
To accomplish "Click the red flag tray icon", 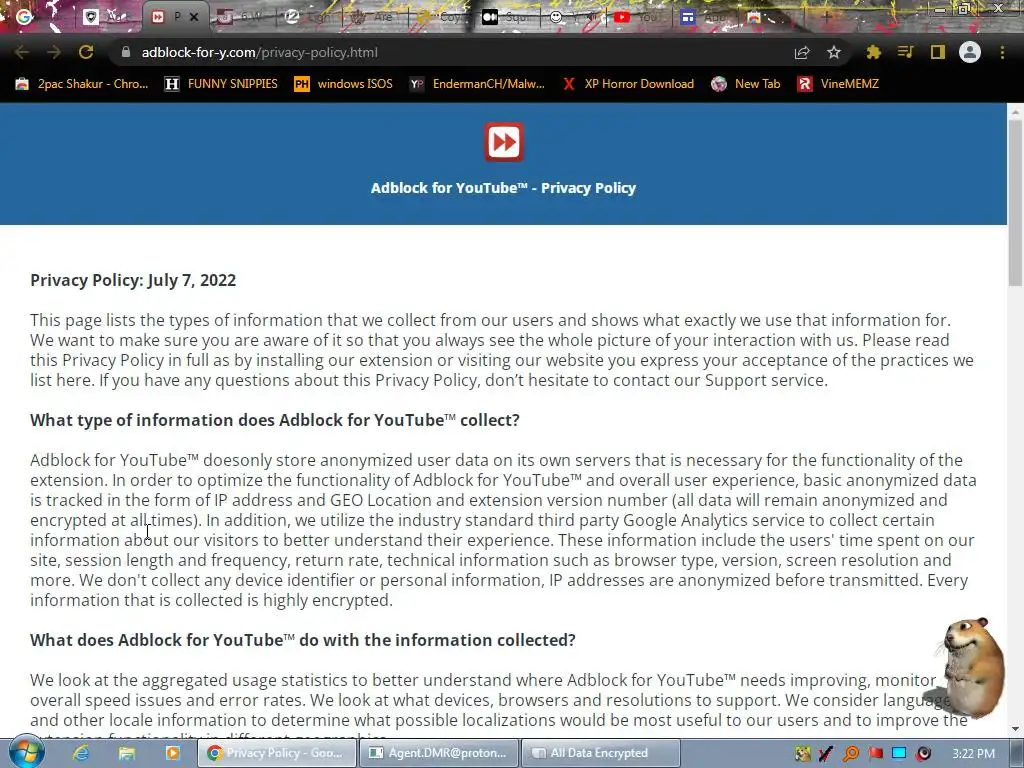I will (875, 754).
